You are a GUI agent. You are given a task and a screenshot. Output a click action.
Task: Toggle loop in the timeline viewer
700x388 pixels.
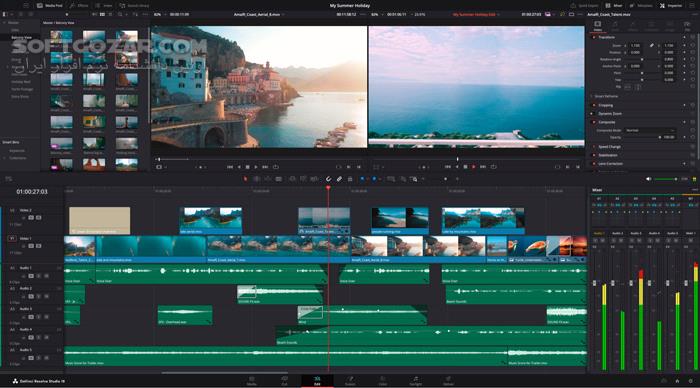(x=494, y=167)
